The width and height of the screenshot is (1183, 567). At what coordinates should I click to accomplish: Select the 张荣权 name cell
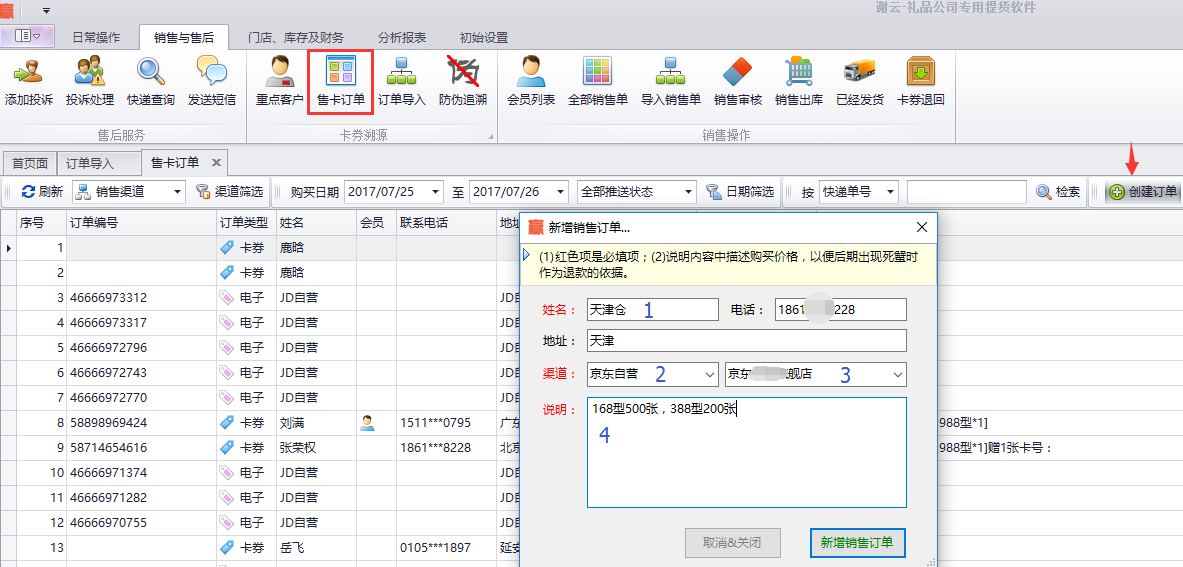[x=316, y=448]
